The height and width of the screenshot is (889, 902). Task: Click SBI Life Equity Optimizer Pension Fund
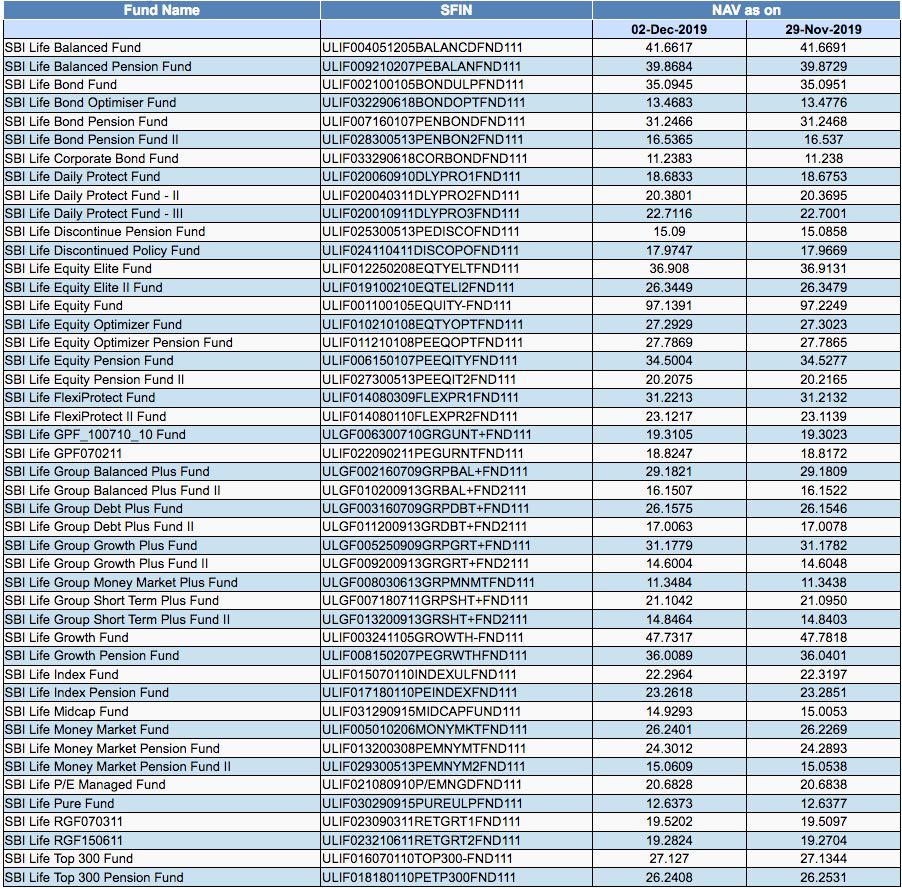tap(119, 342)
